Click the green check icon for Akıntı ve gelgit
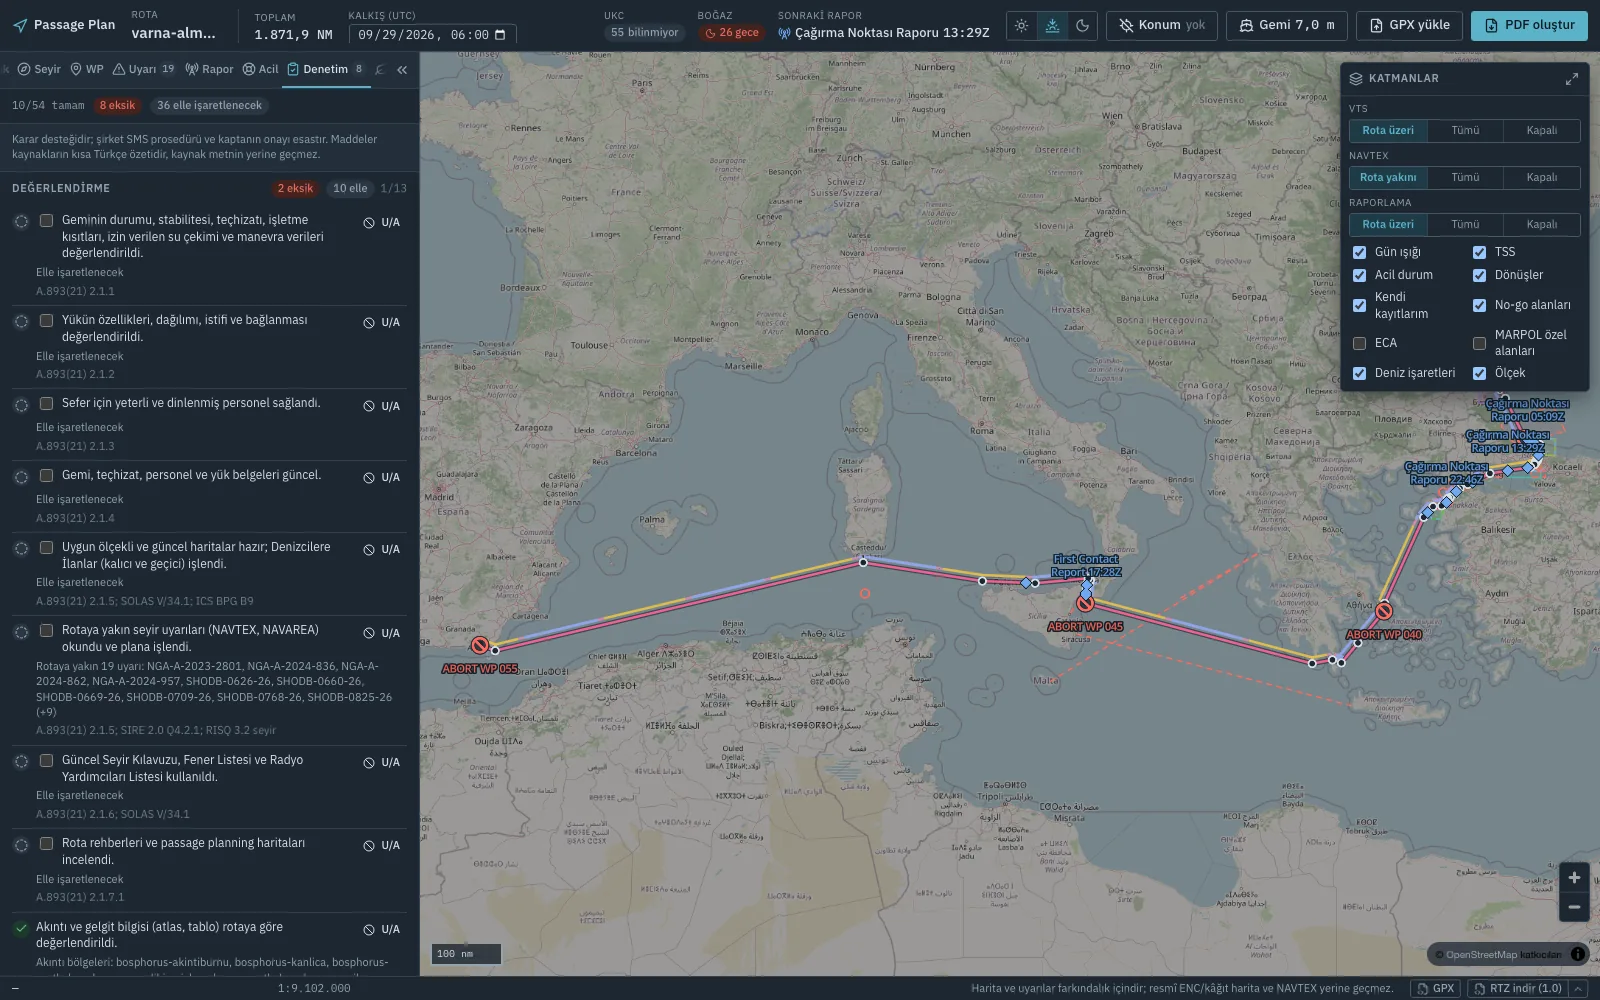Image resolution: width=1600 pixels, height=1000 pixels. coord(21,928)
